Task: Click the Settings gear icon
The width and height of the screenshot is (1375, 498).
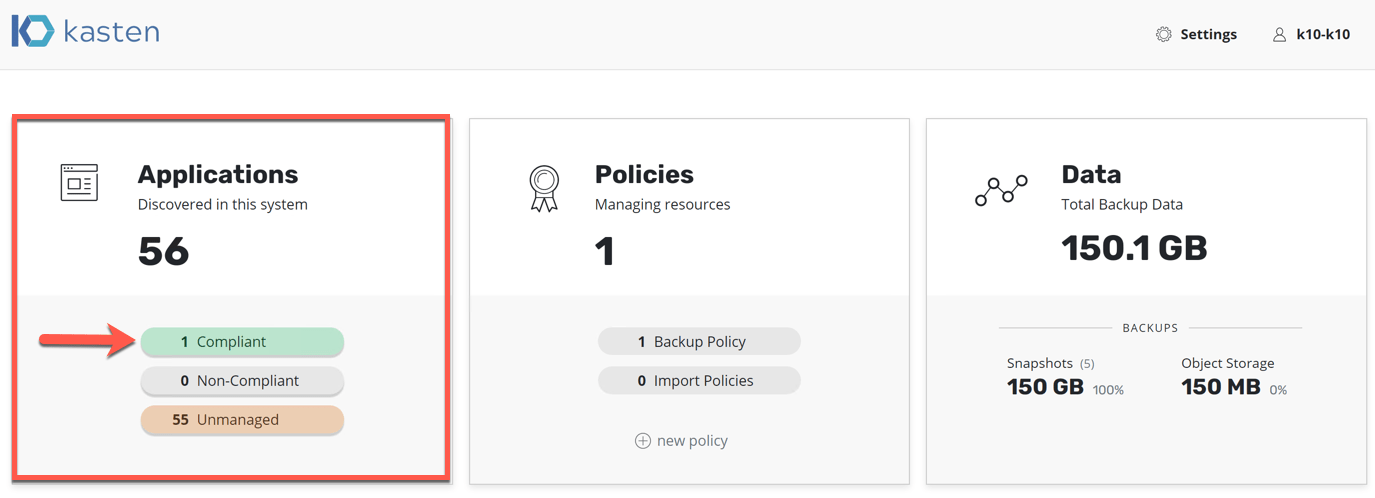Action: click(x=1163, y=34)
